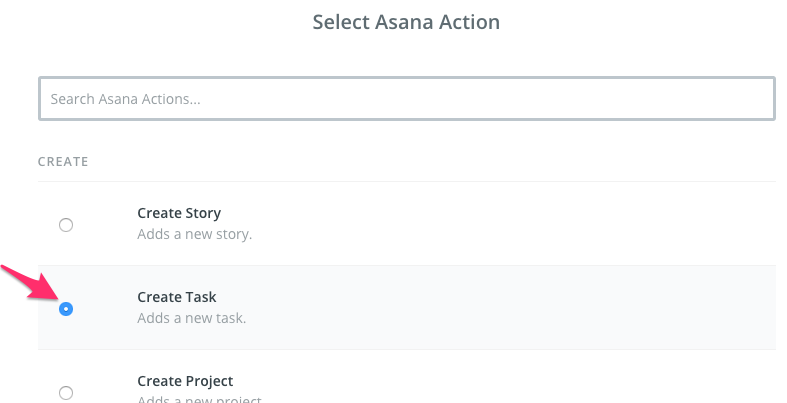The width and height of the screenshot is (787, 403).
Task: Click the CREATE section header
Action: pos(63,162)
